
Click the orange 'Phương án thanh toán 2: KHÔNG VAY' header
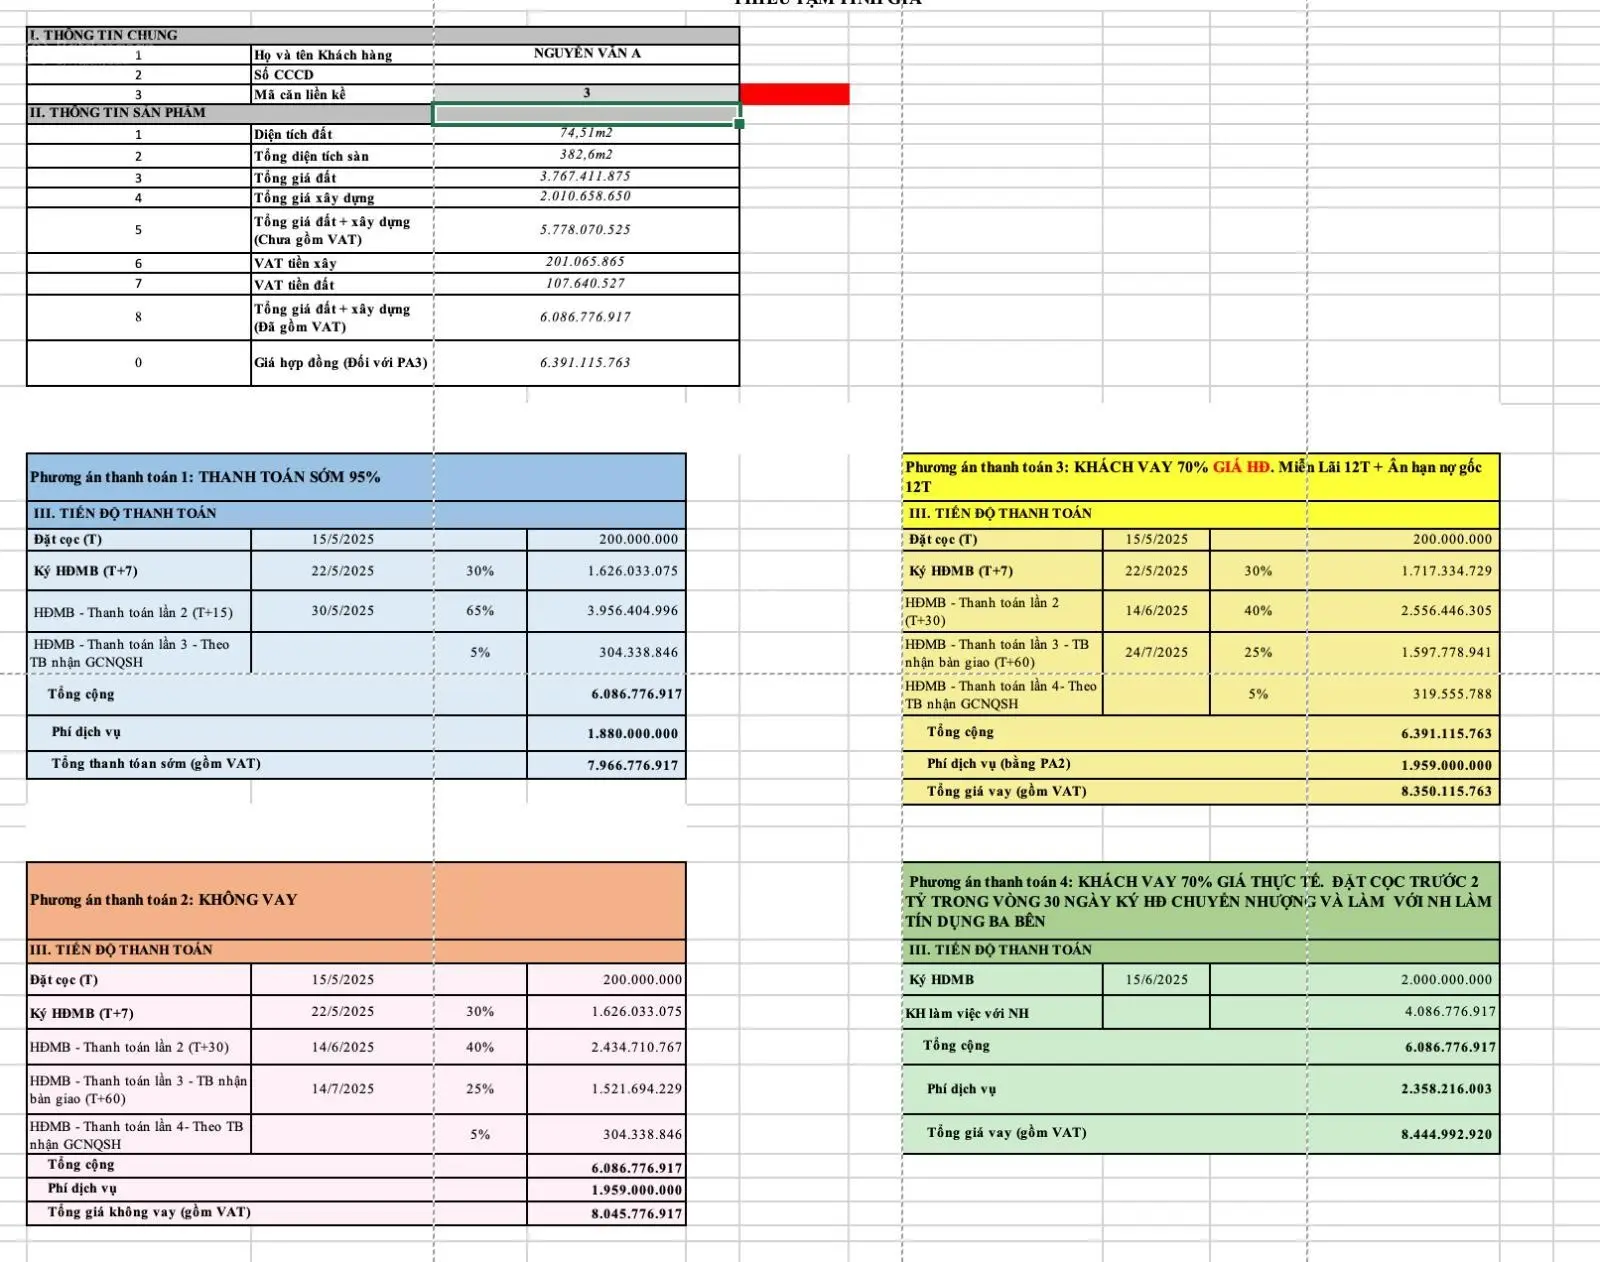(x=356, y=900)
